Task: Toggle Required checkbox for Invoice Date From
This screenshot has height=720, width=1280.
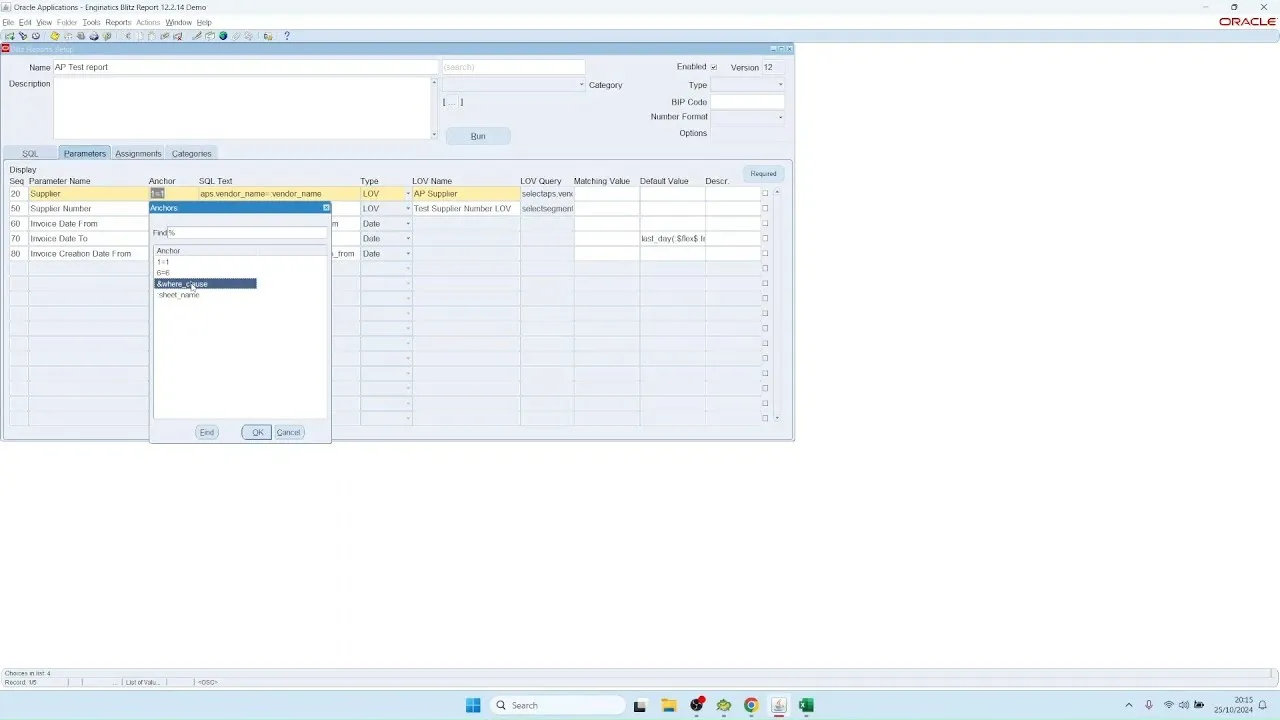Action: pos(766,224)
